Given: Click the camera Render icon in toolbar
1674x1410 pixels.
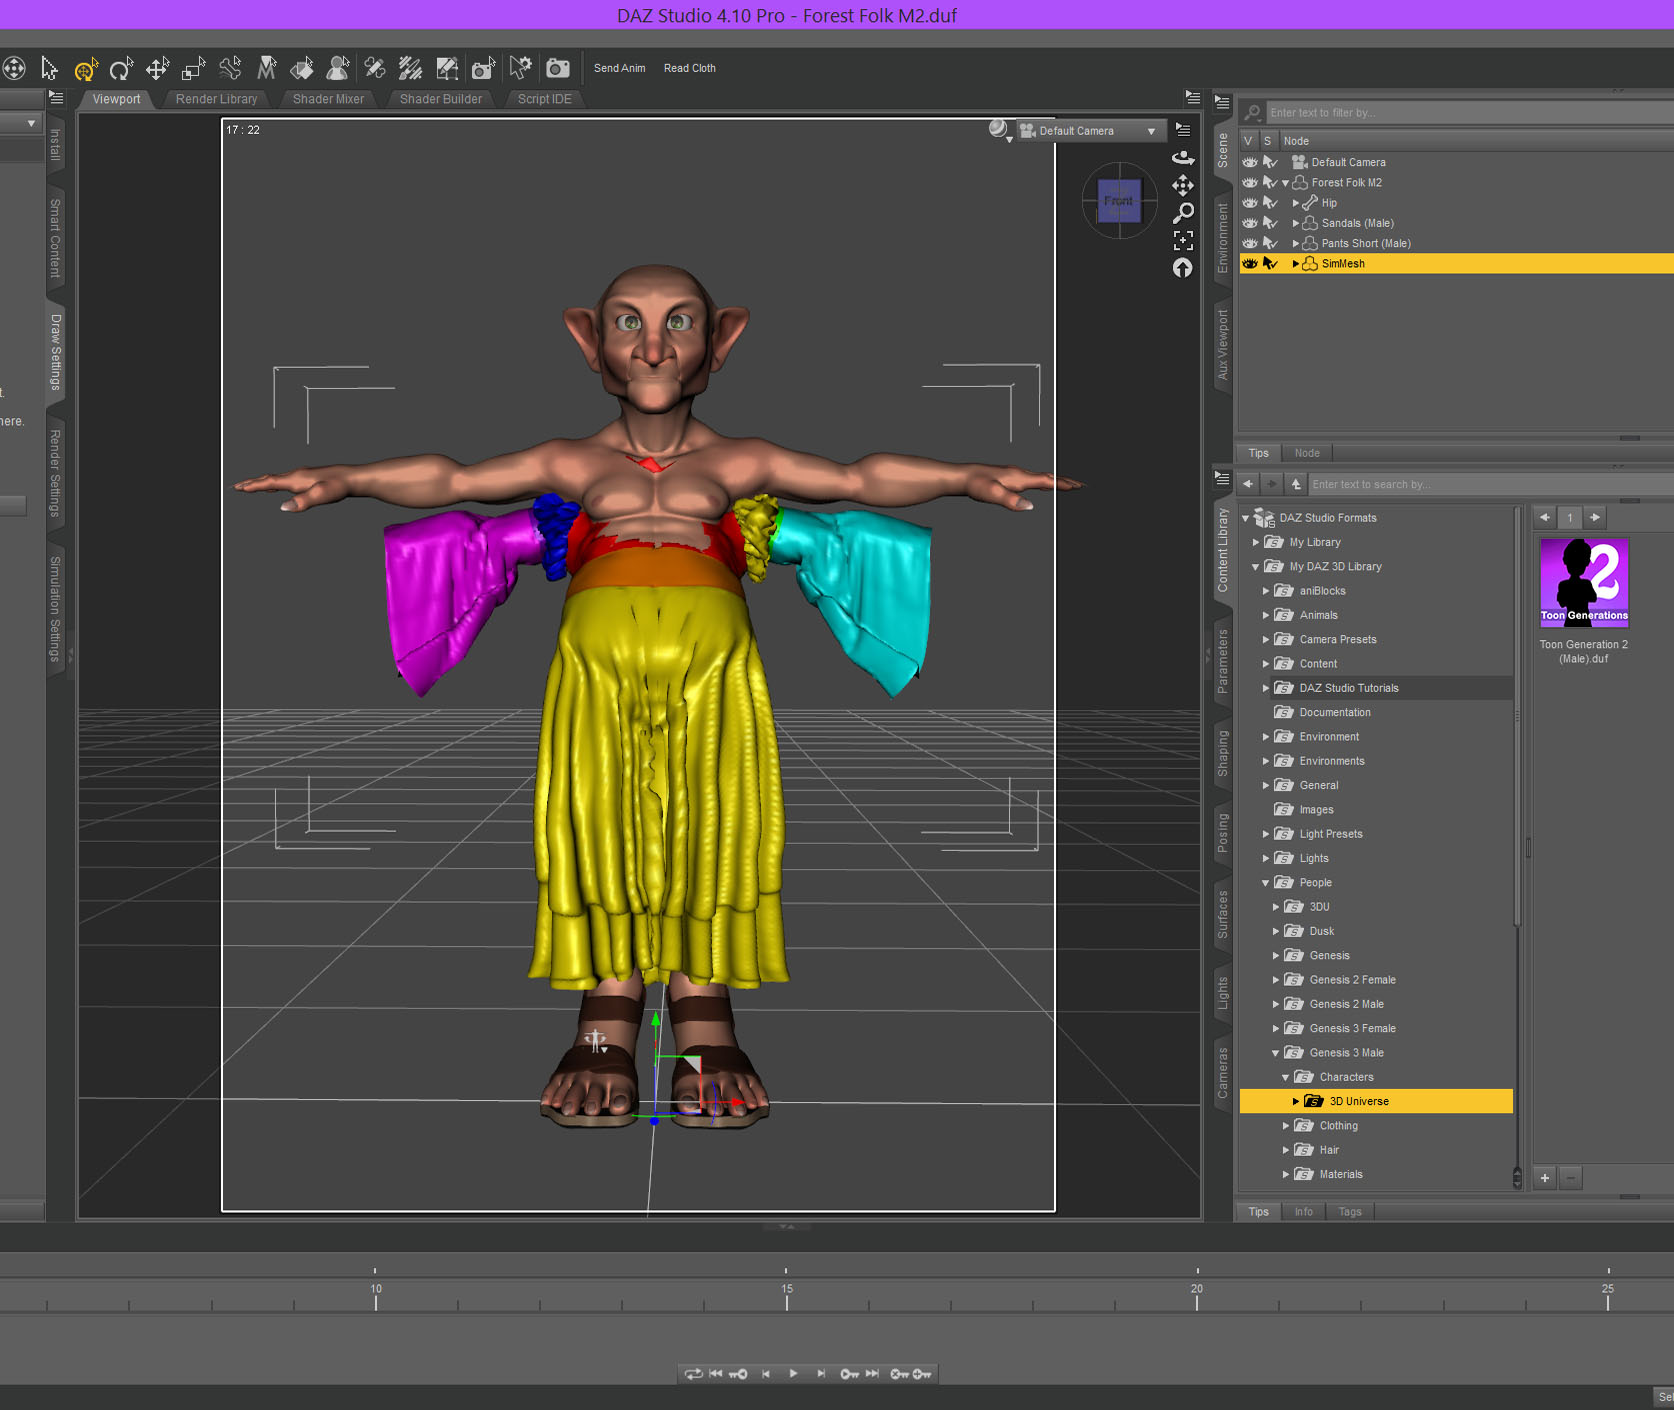Looking at the screenshot, I should pyautogui.click(x=558, y=68).
